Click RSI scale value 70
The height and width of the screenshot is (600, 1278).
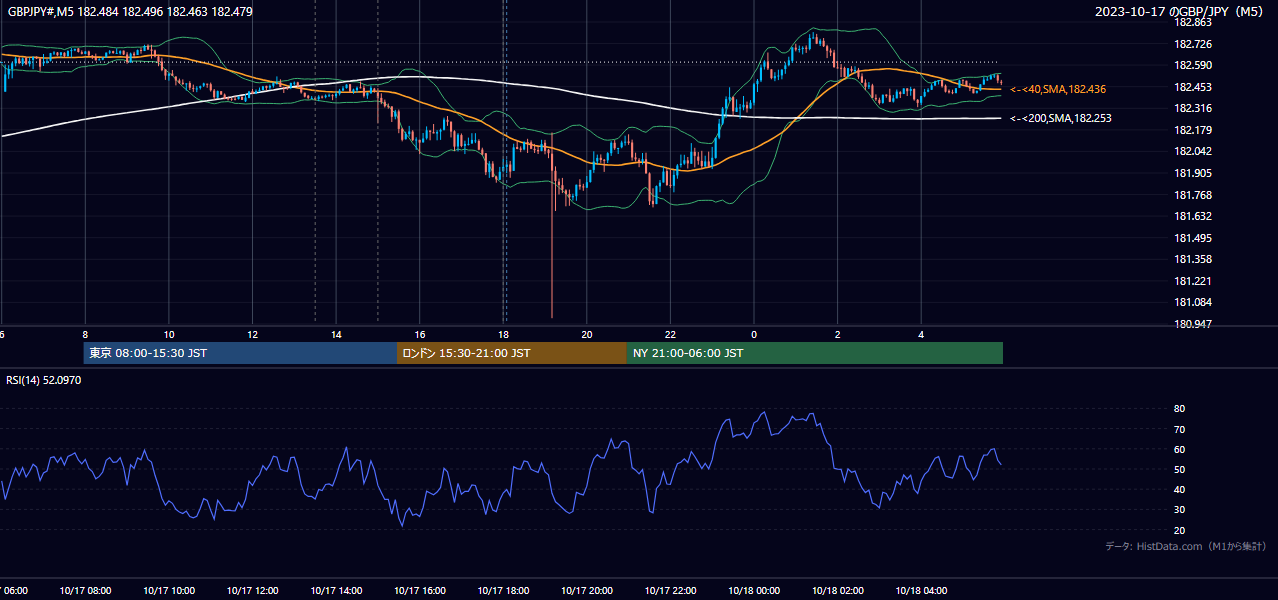coord(1179,429)
